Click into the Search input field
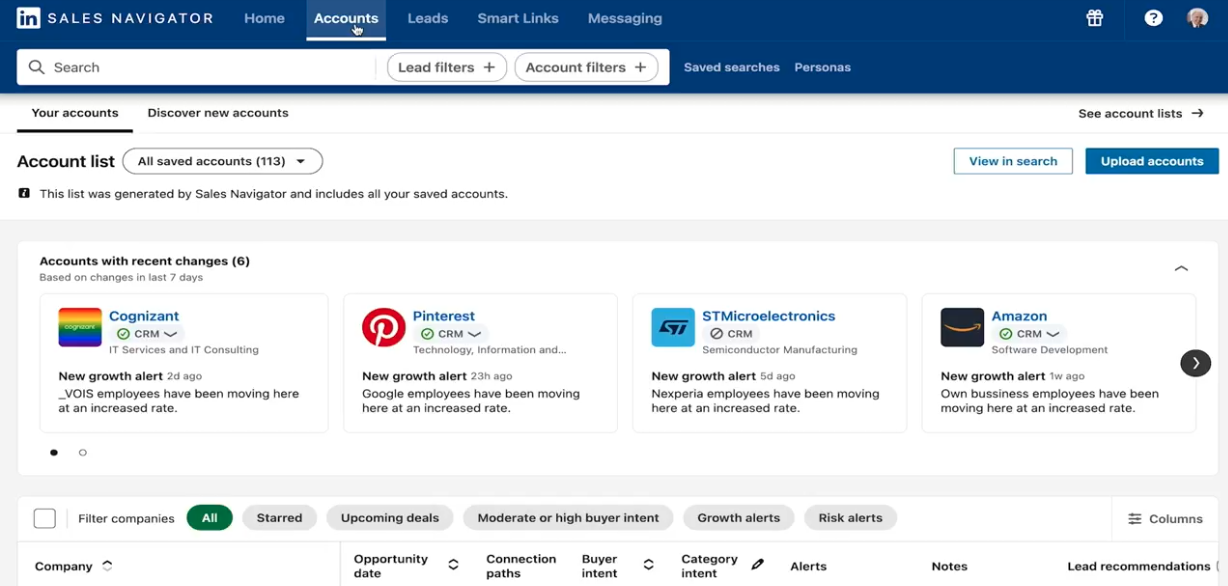The image size is (1228, 586). pyautogui.click(x=200, y=67)
